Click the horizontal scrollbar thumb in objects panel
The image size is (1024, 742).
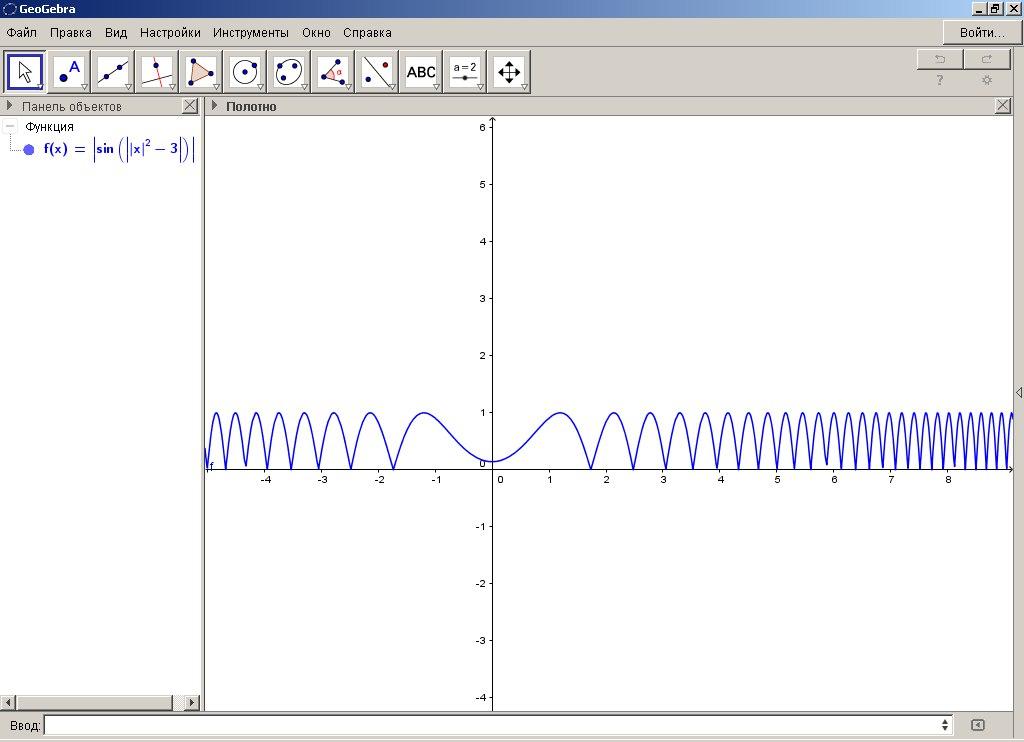[x=95, y=703]
